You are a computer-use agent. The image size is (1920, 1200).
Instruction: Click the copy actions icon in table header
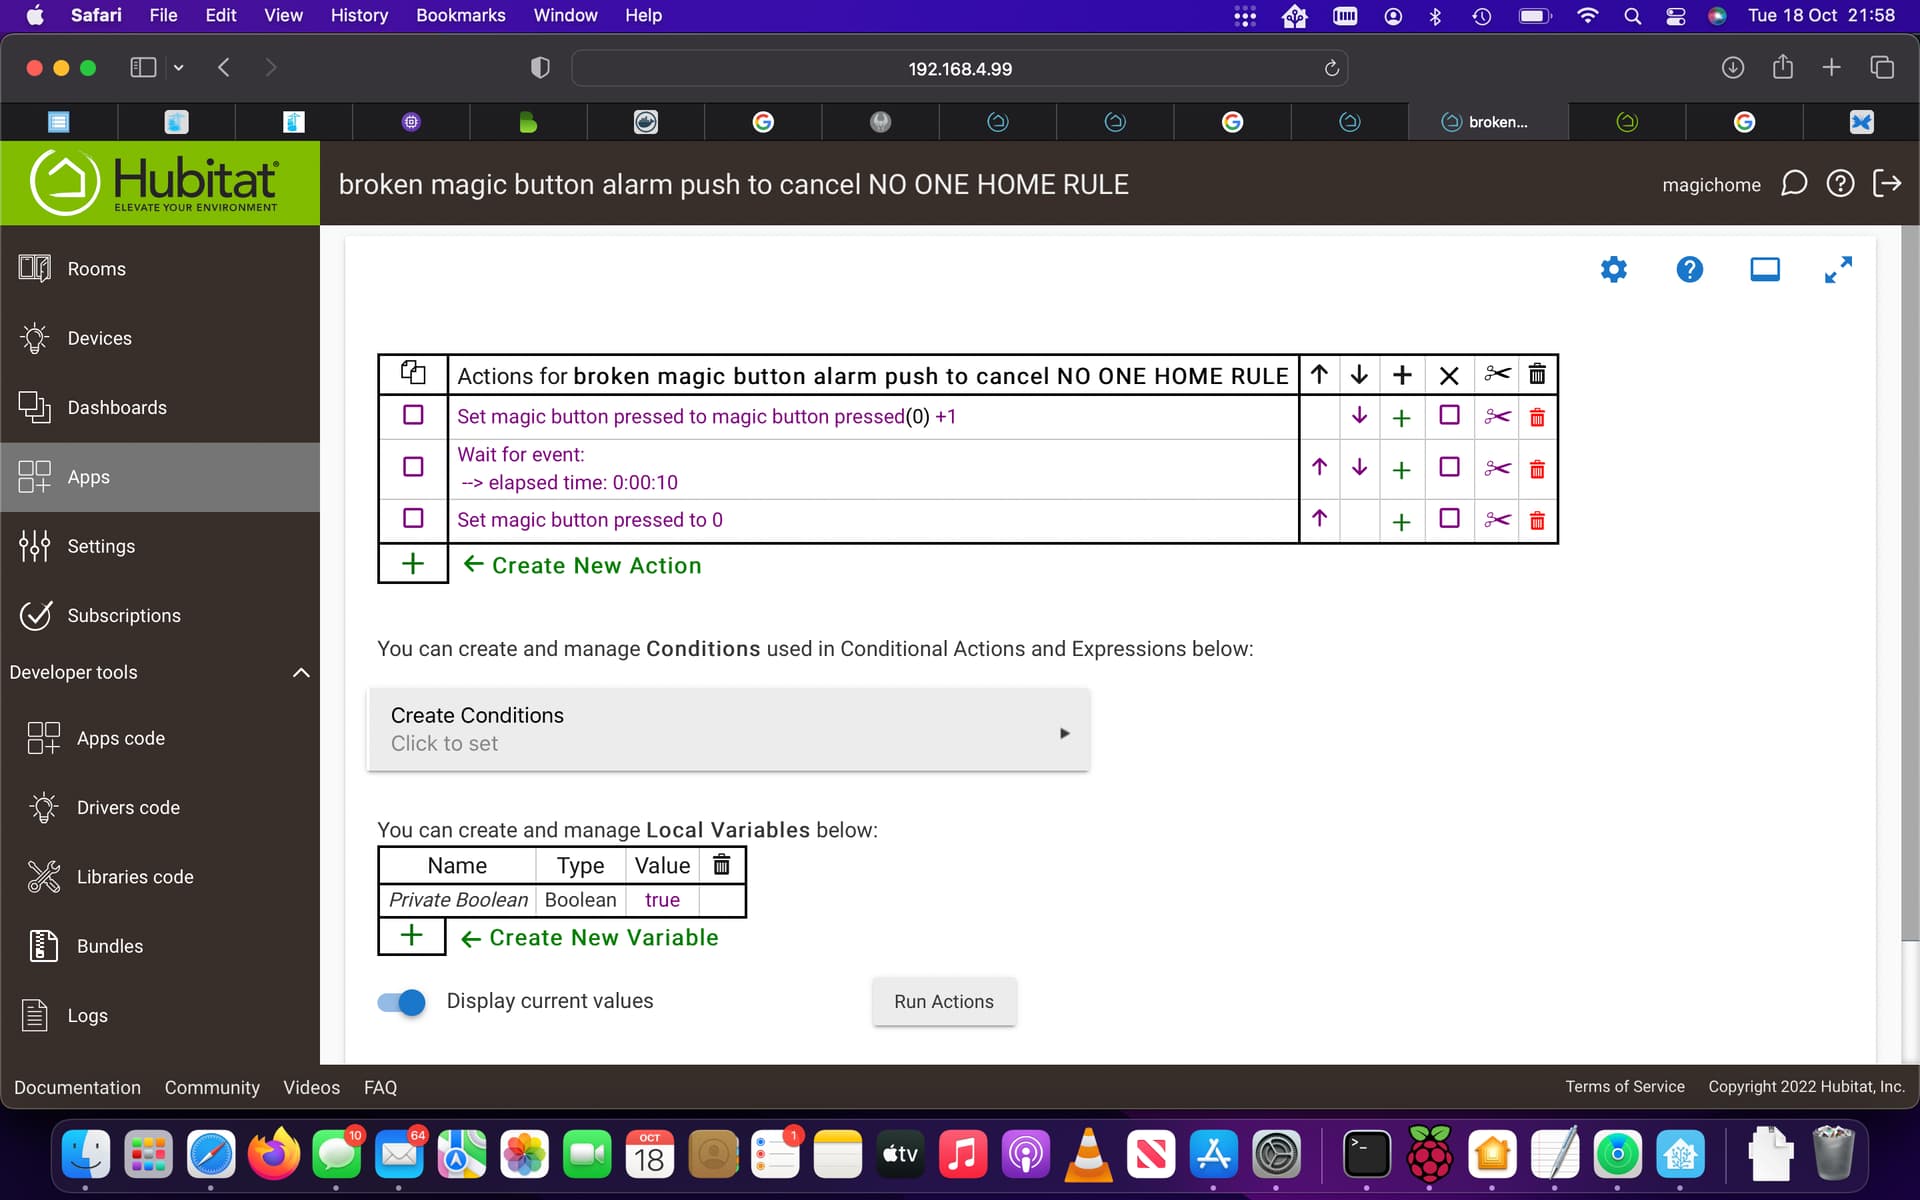(413, 374)
